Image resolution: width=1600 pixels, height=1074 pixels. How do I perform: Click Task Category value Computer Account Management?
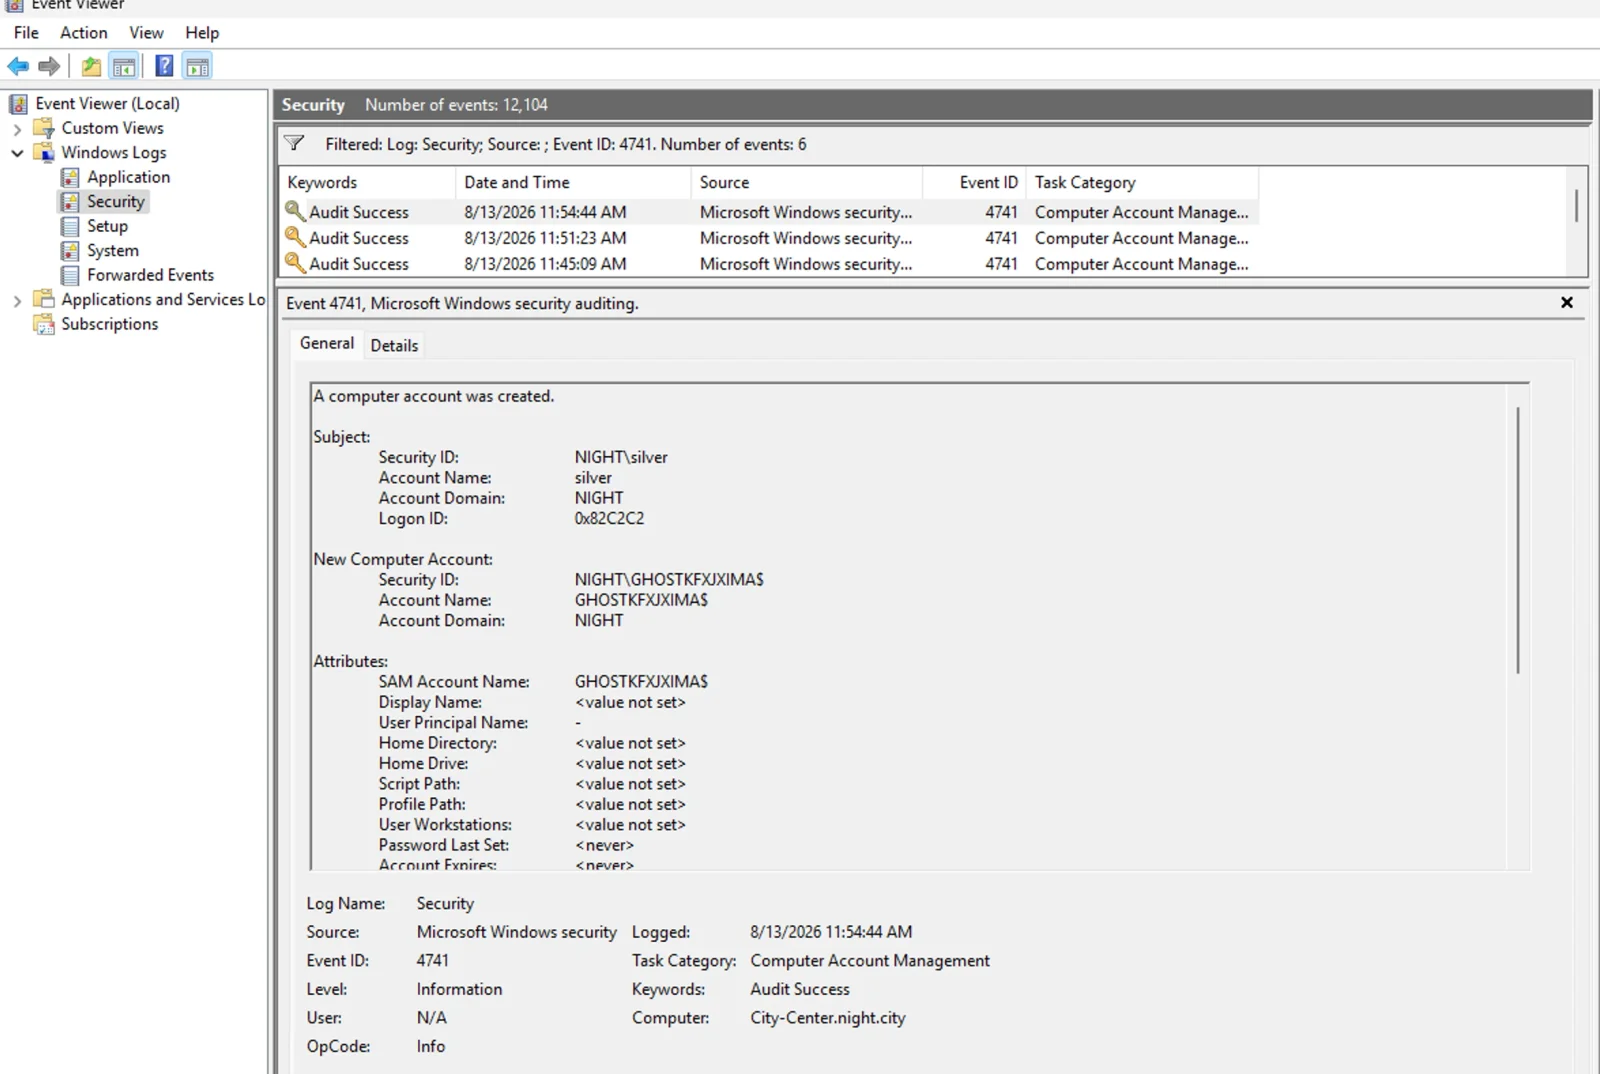[870, 961]
